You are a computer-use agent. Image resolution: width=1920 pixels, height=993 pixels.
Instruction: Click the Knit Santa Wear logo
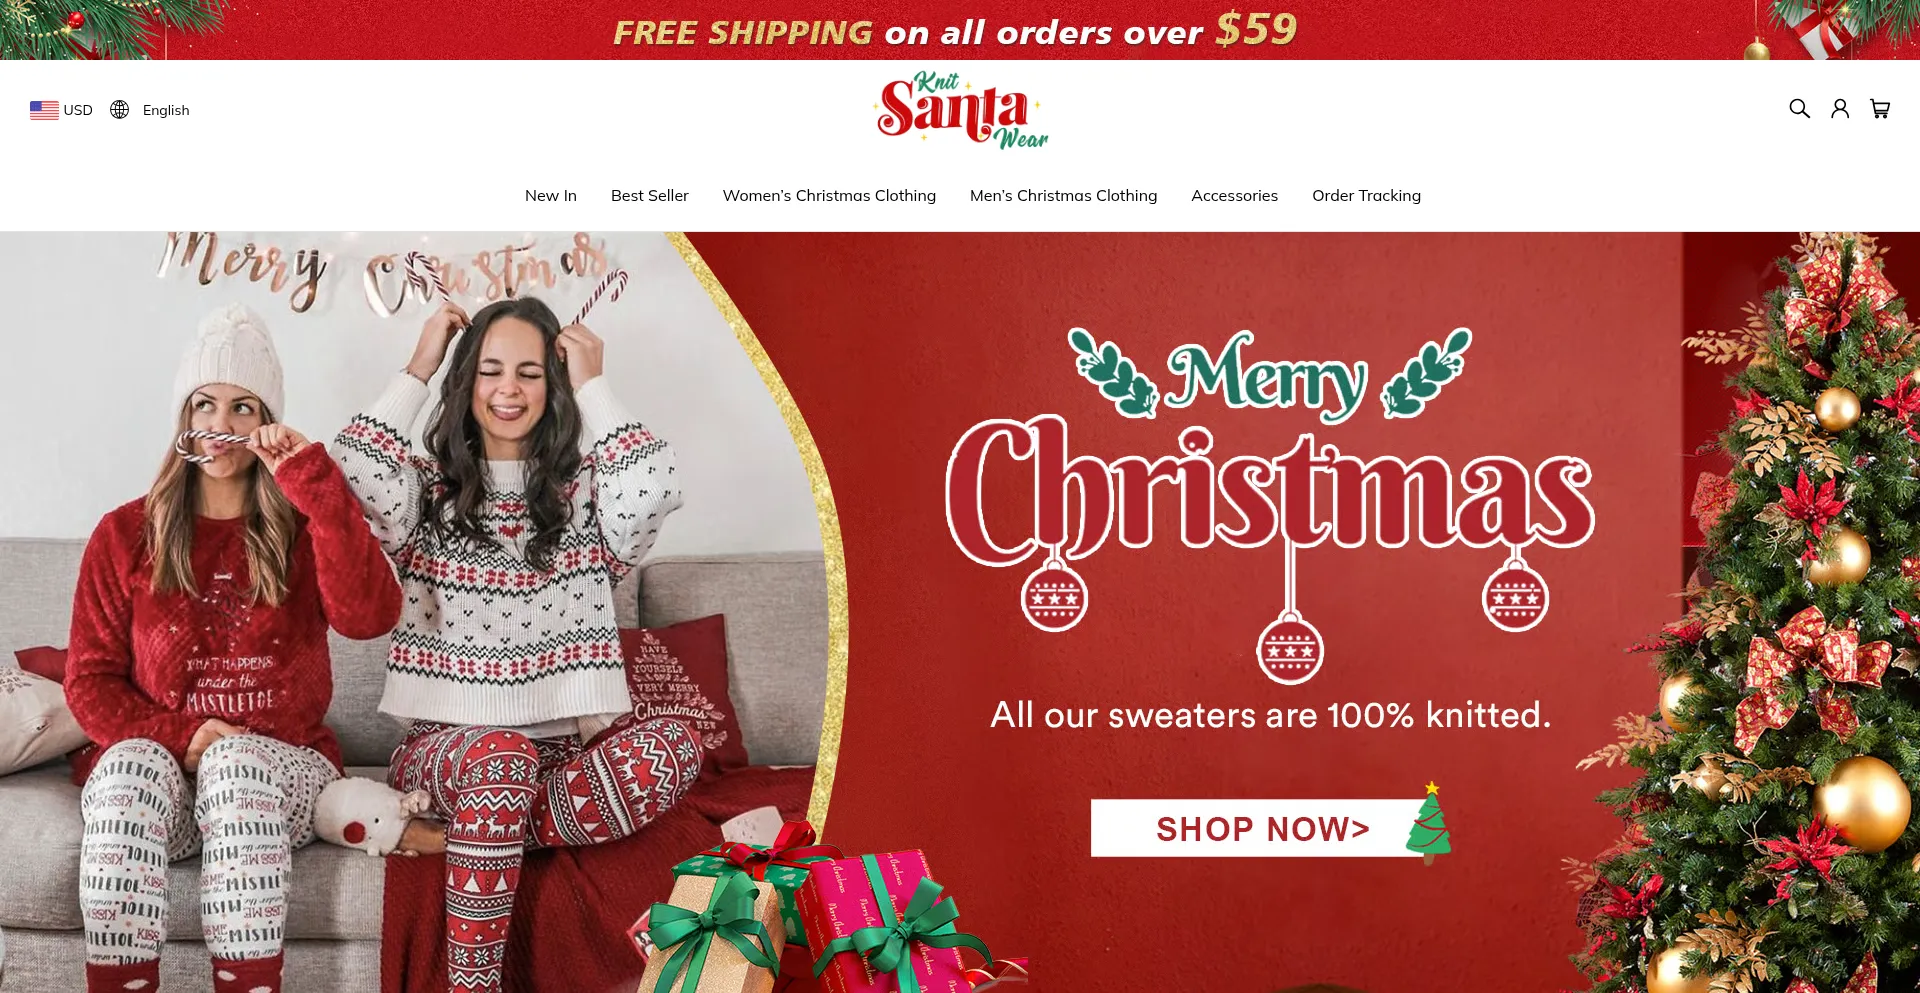pos(960,110)
